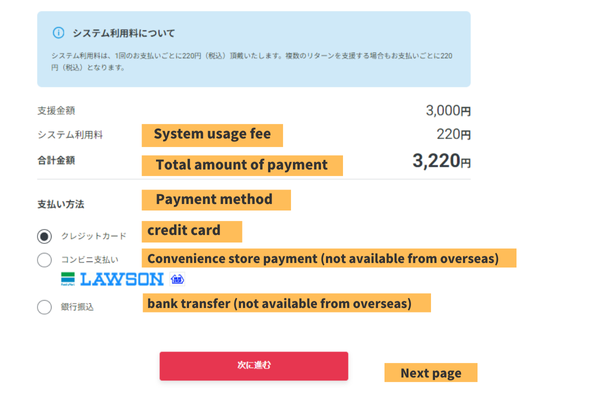Click the 'Total amount of payment' annotation
Screen dimensions: 600x414
[241, 164]
